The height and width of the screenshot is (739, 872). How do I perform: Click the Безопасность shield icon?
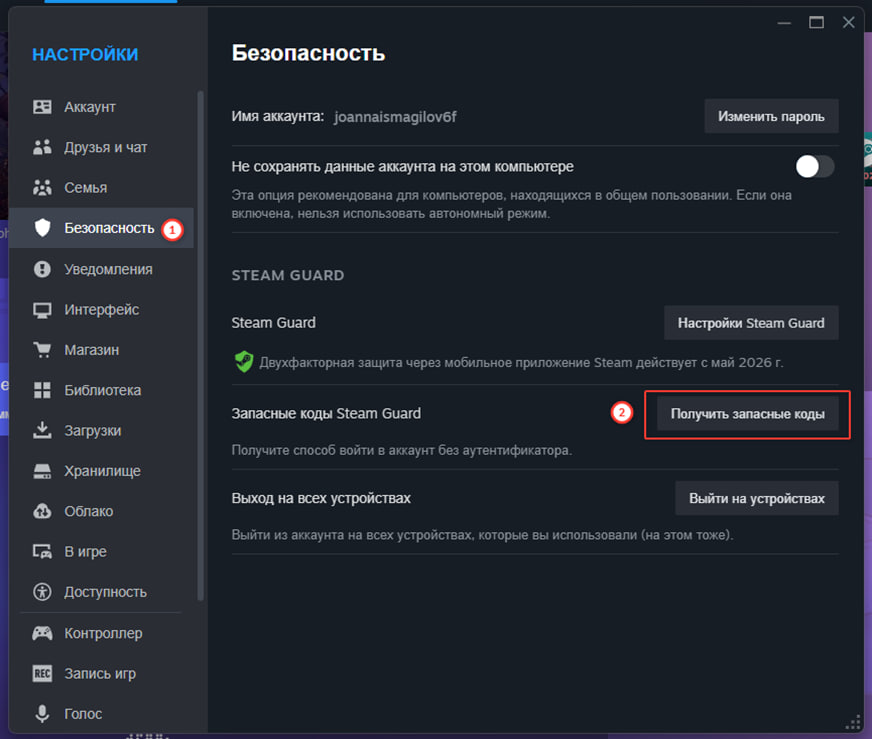[42, 228]
